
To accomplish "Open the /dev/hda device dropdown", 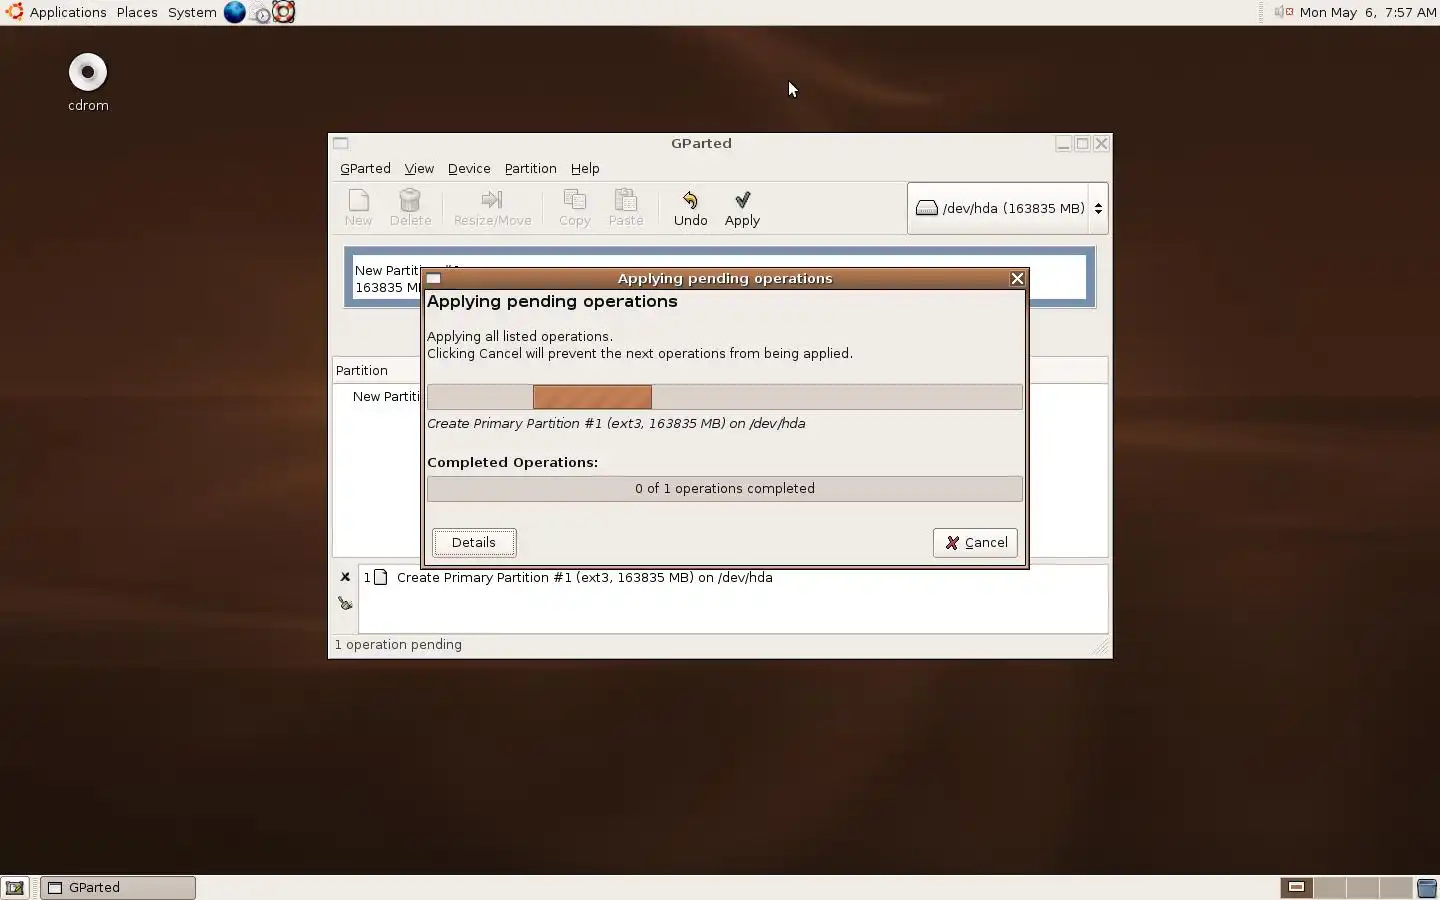I will point(1007,208).
